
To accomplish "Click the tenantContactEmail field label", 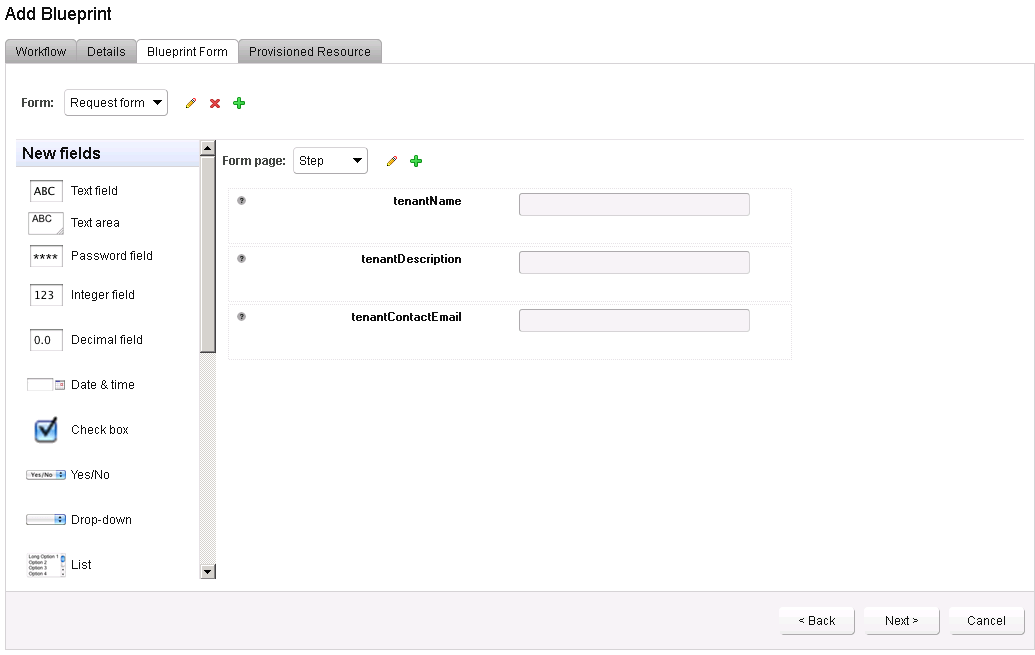I will click(406, 318).
